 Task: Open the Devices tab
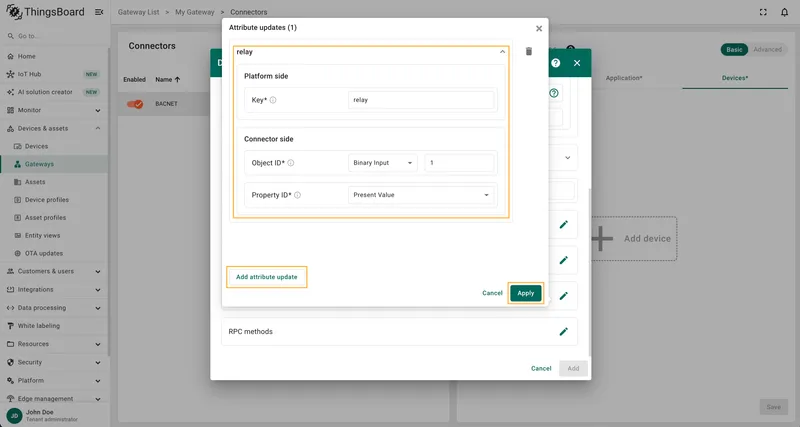point(735,78)
